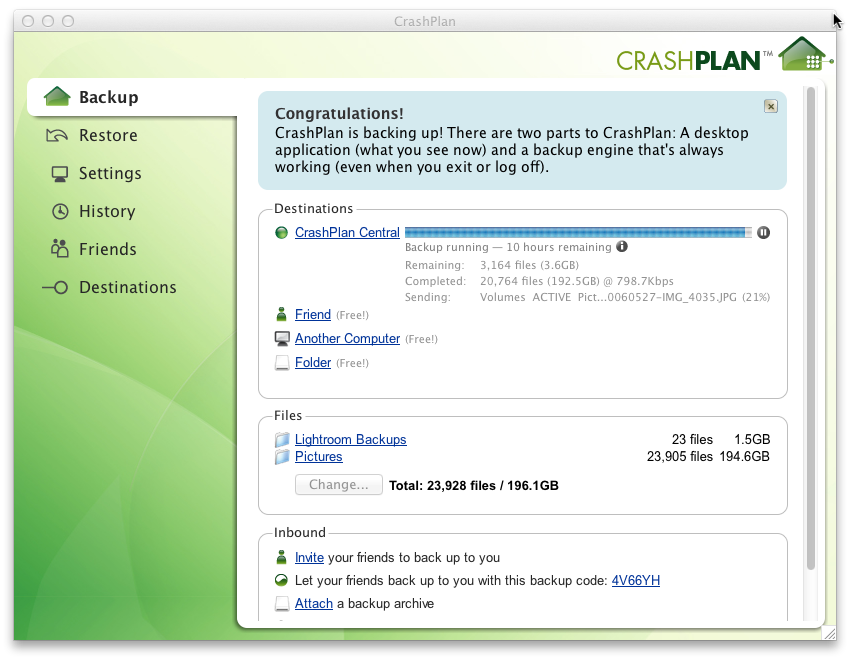Go to the History tab
850x660 pixels.
(107, 212)
